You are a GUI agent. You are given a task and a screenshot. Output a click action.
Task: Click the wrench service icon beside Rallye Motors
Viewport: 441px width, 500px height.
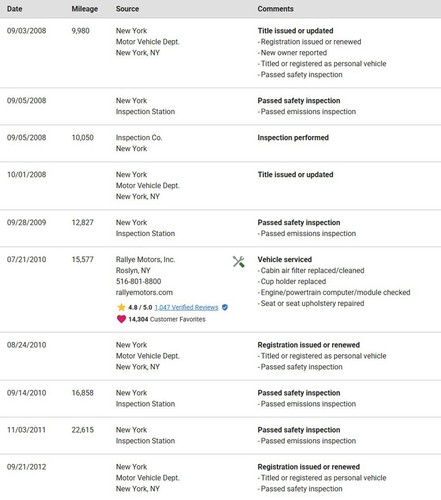[x=239, y=262]
